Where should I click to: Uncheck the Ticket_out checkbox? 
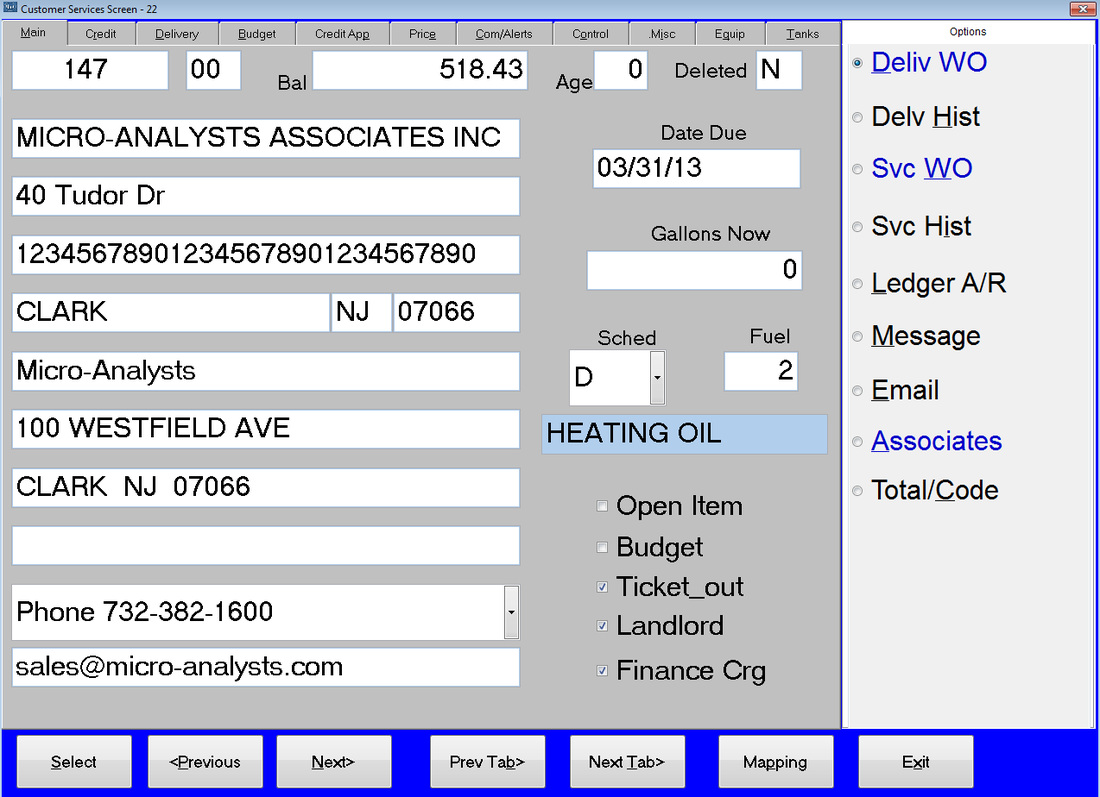click(602, 587)
